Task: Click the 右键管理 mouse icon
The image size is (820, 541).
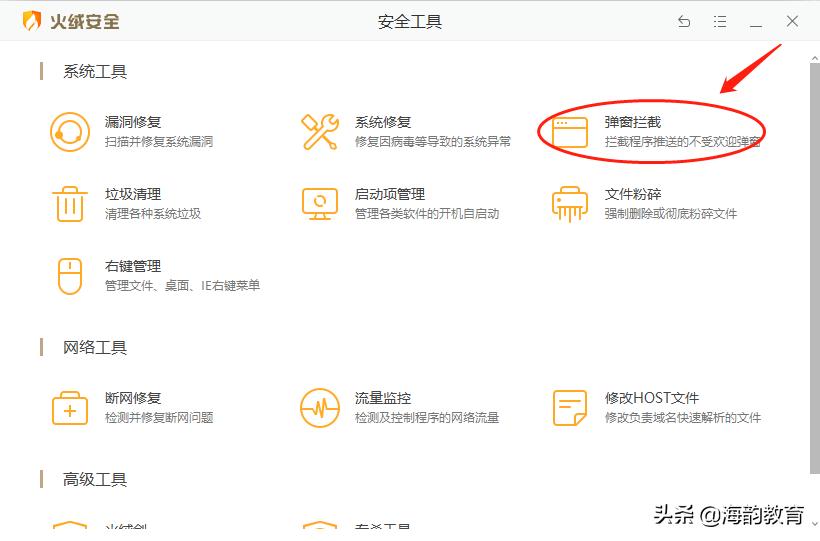Action: click(70, 276)
